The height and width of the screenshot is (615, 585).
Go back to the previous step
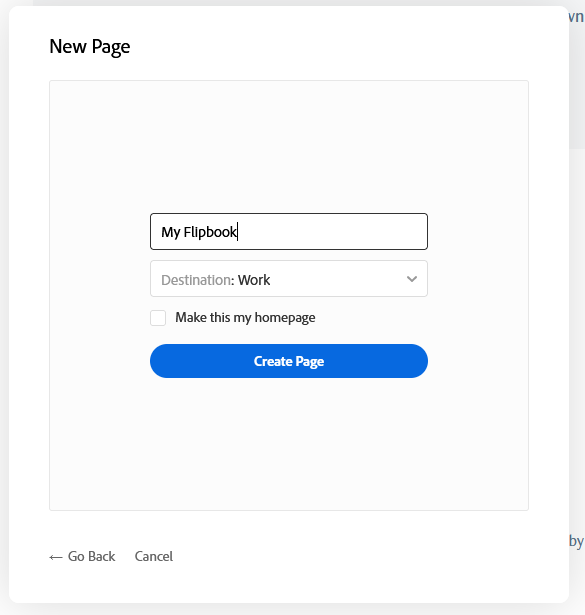pos(82,556)
